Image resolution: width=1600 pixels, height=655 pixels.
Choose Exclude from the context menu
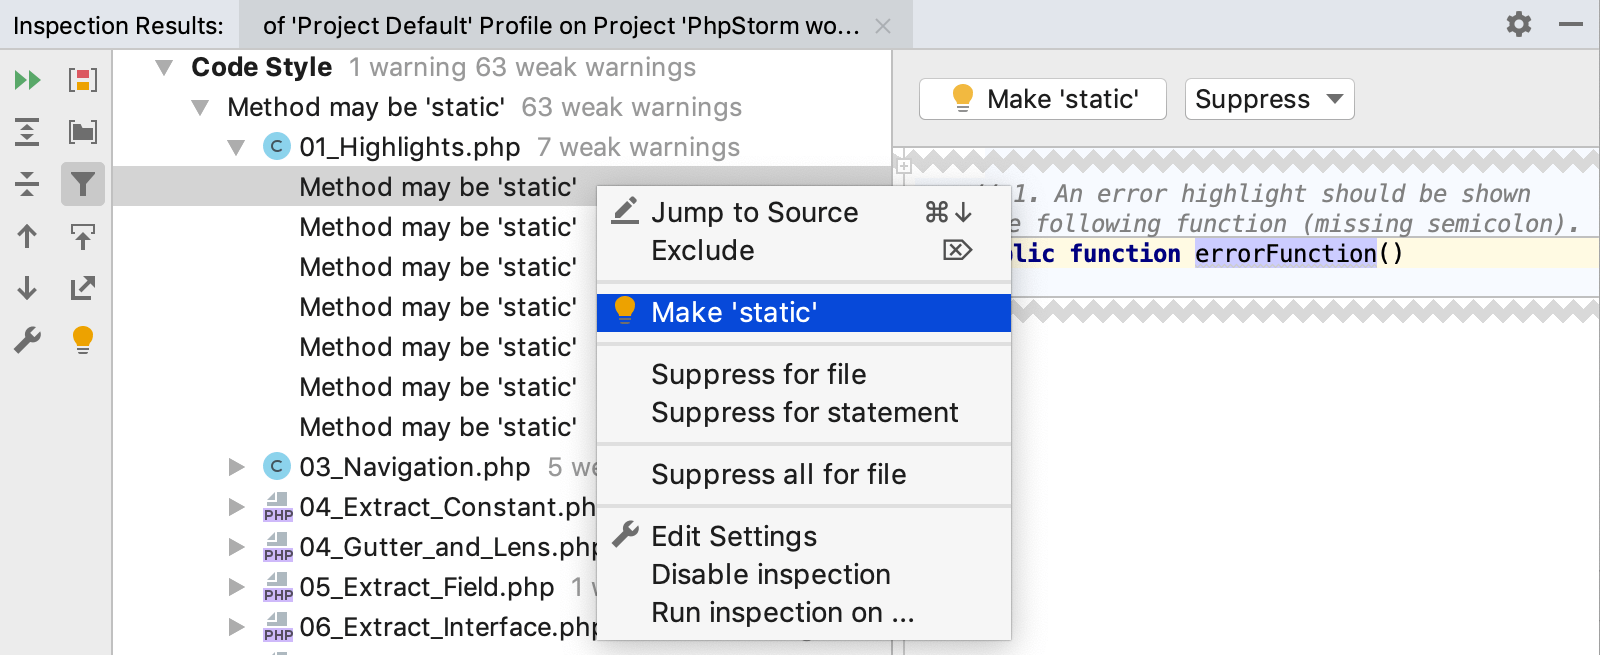click(x=804, y=250)
